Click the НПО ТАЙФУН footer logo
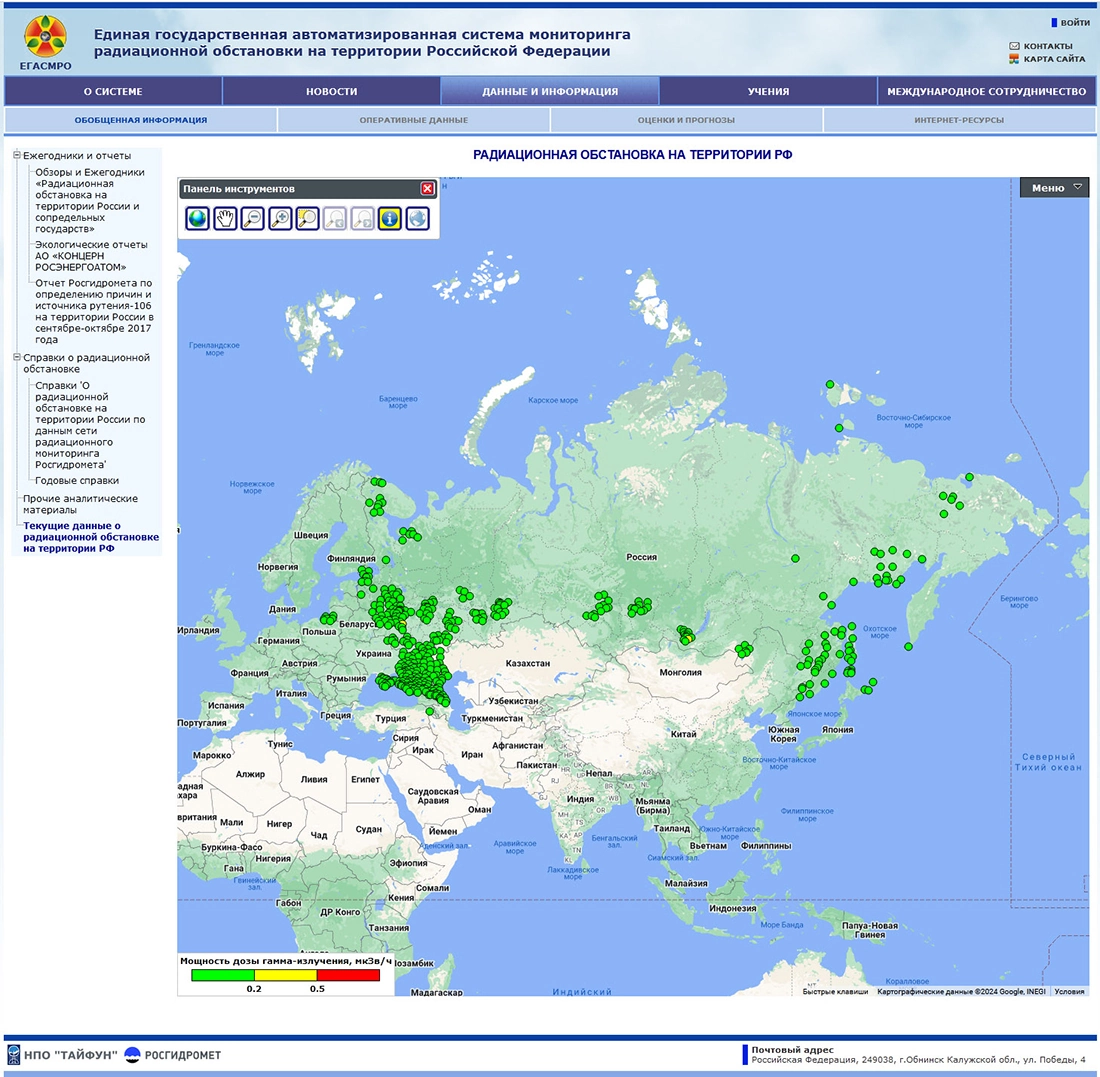The image size is (1100, 1077). tap(62, 1055)
